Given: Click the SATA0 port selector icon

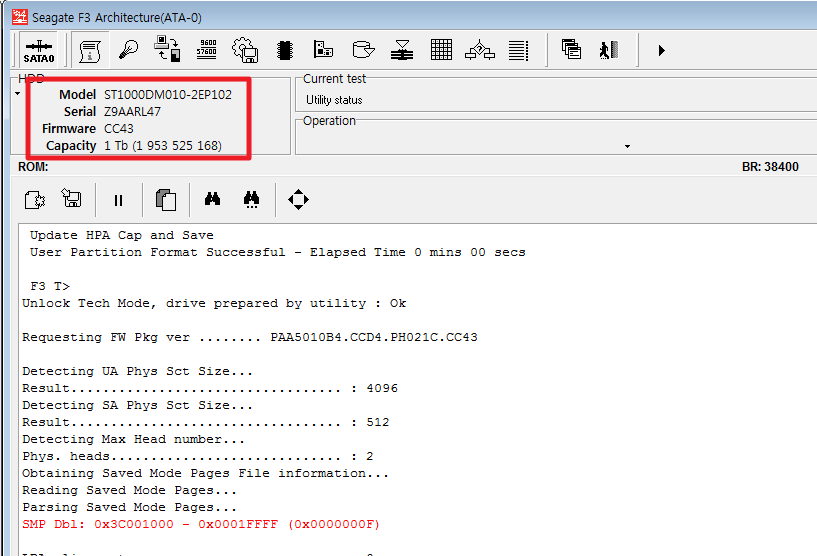Looking at the screenshot, I should (39, 51).
